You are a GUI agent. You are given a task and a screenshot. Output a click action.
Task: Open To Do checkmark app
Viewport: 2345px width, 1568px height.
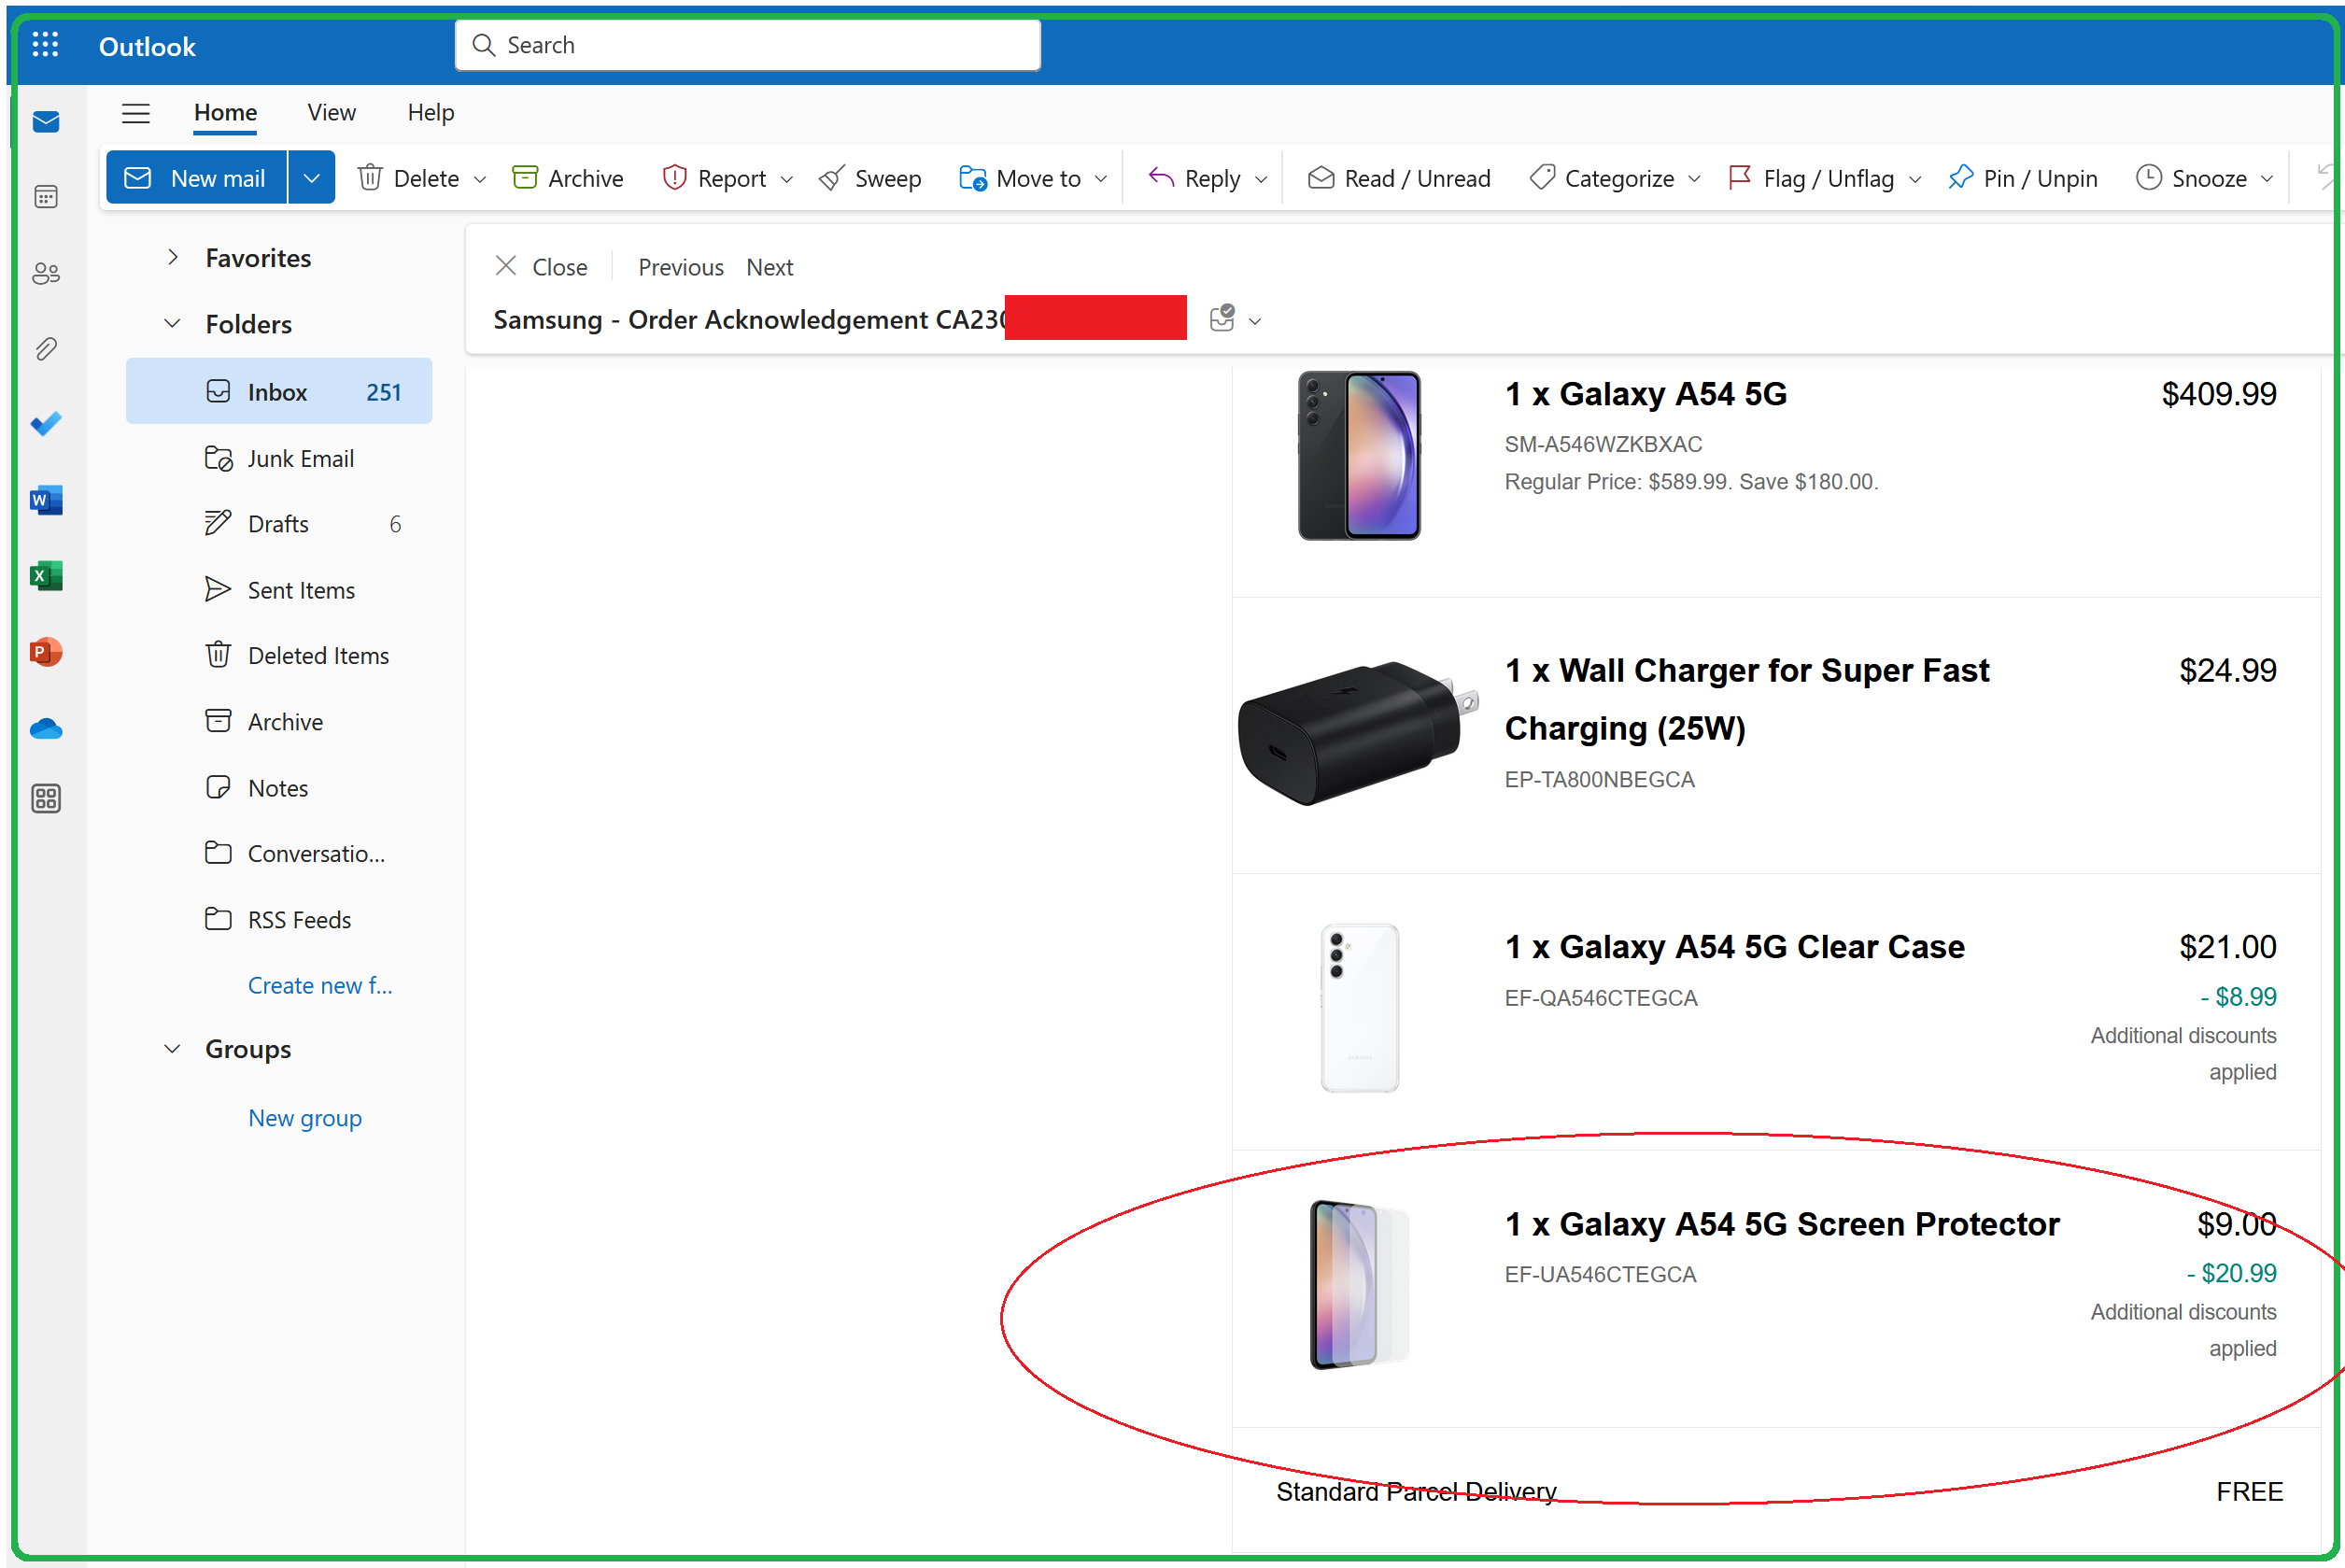[x=46, y=424]
